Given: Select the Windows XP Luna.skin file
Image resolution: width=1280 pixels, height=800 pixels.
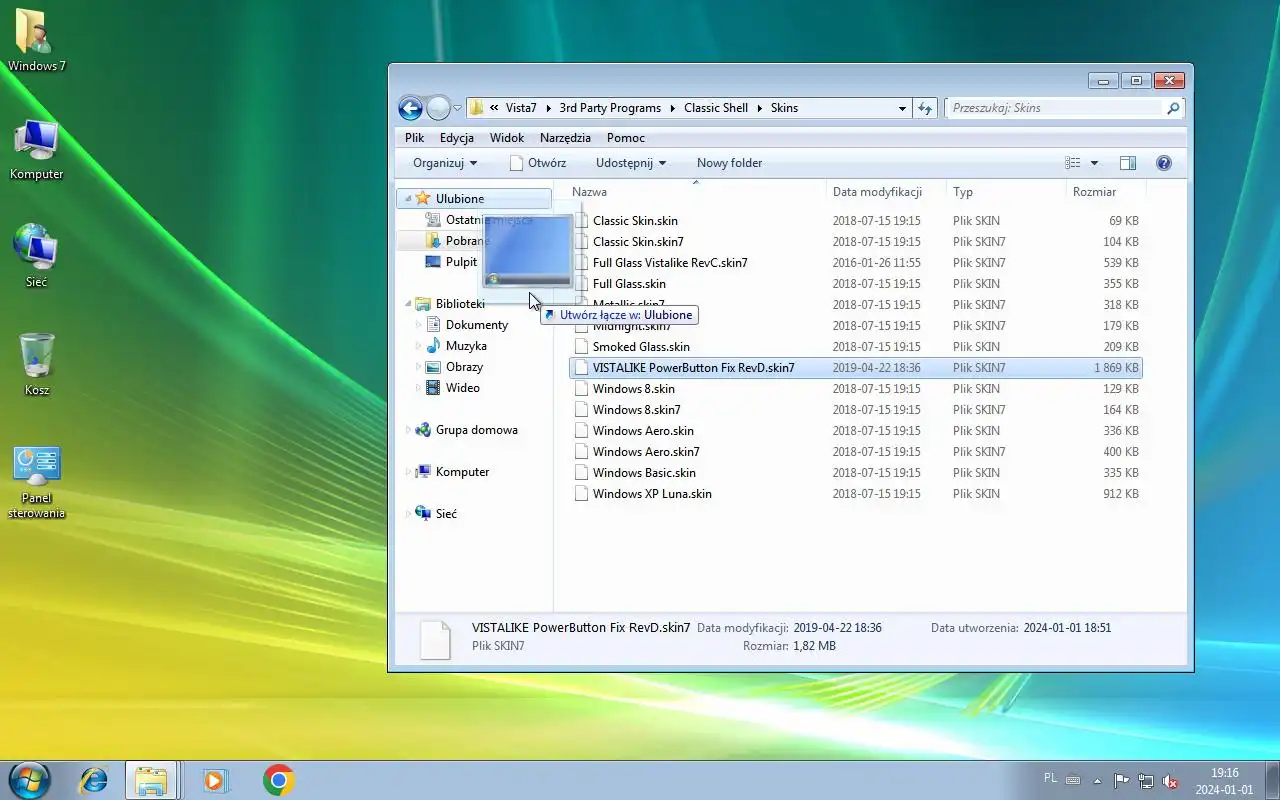Looking at the screenshot, I should tap(652, 494).
